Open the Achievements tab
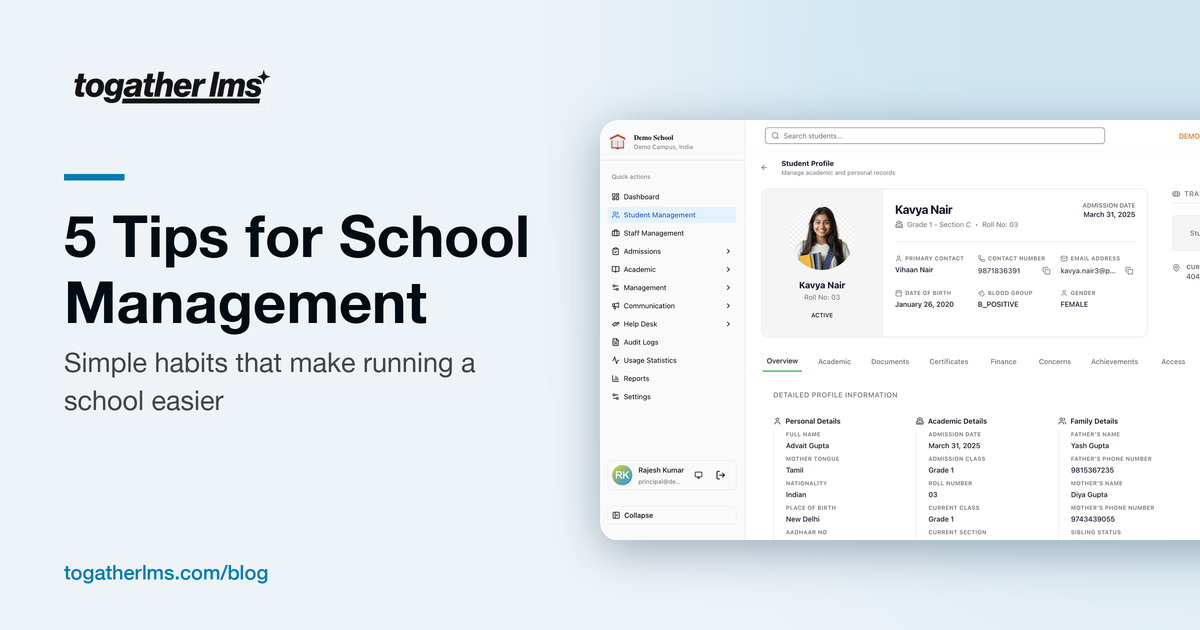The height and width of the screenshot is (630, 1200). pyautogui.click(x=1115, y=361)
